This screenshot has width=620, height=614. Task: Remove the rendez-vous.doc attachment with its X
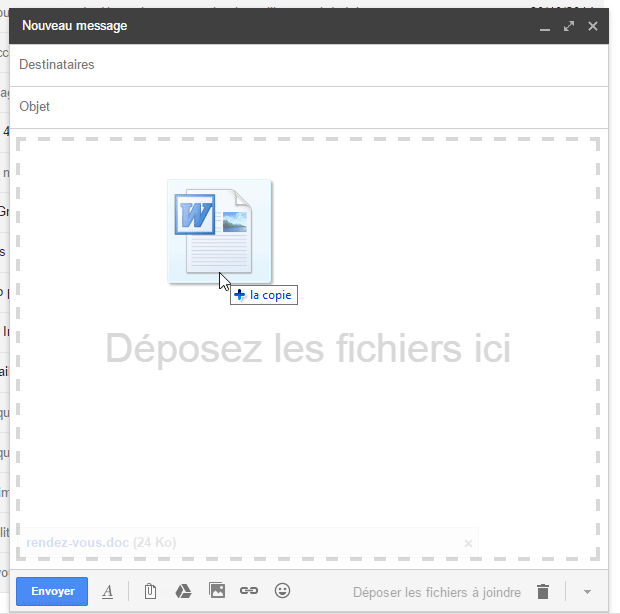coord(468,544)
